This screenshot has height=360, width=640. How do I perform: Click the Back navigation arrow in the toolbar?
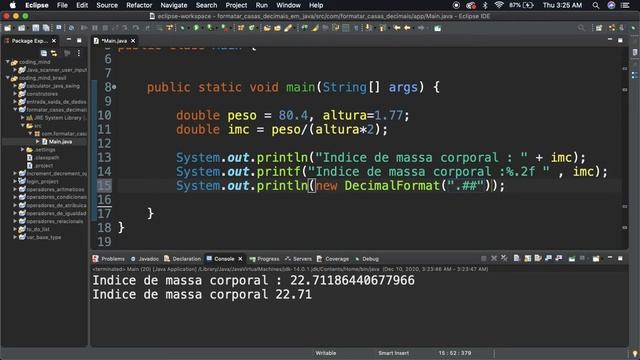pos(407,28)
